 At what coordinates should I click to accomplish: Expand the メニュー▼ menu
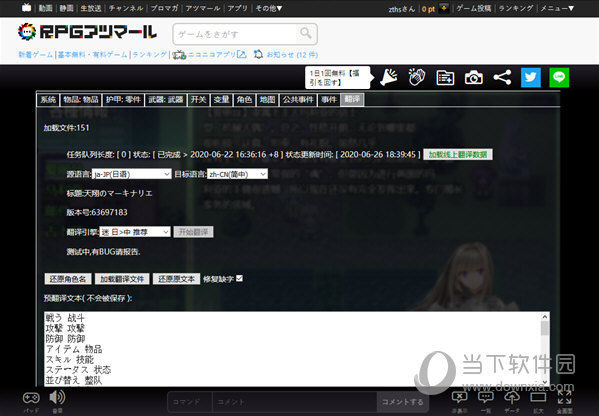[x=557, y=8]
